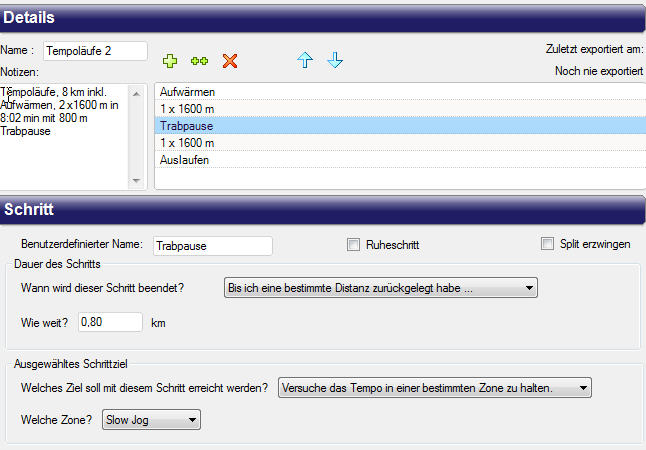The width and height of the screenshot is (646, 450).
Task: Click inside the Notizen text area
Action: pyautogui.click(x=66, y=150)
